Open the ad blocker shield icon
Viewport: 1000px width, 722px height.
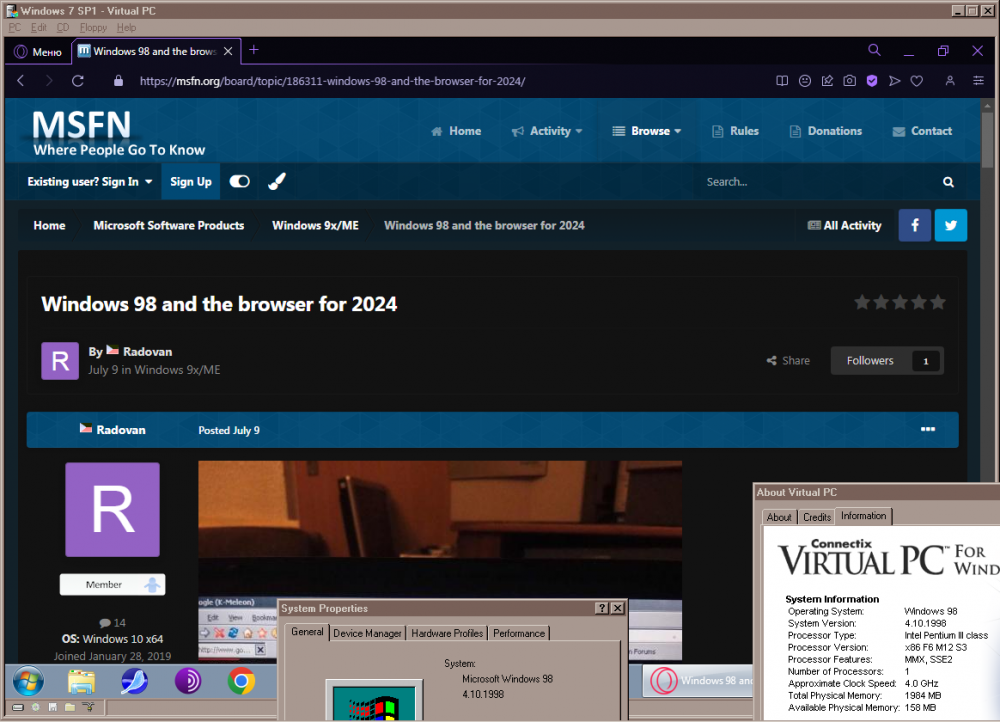pos(872,81)
